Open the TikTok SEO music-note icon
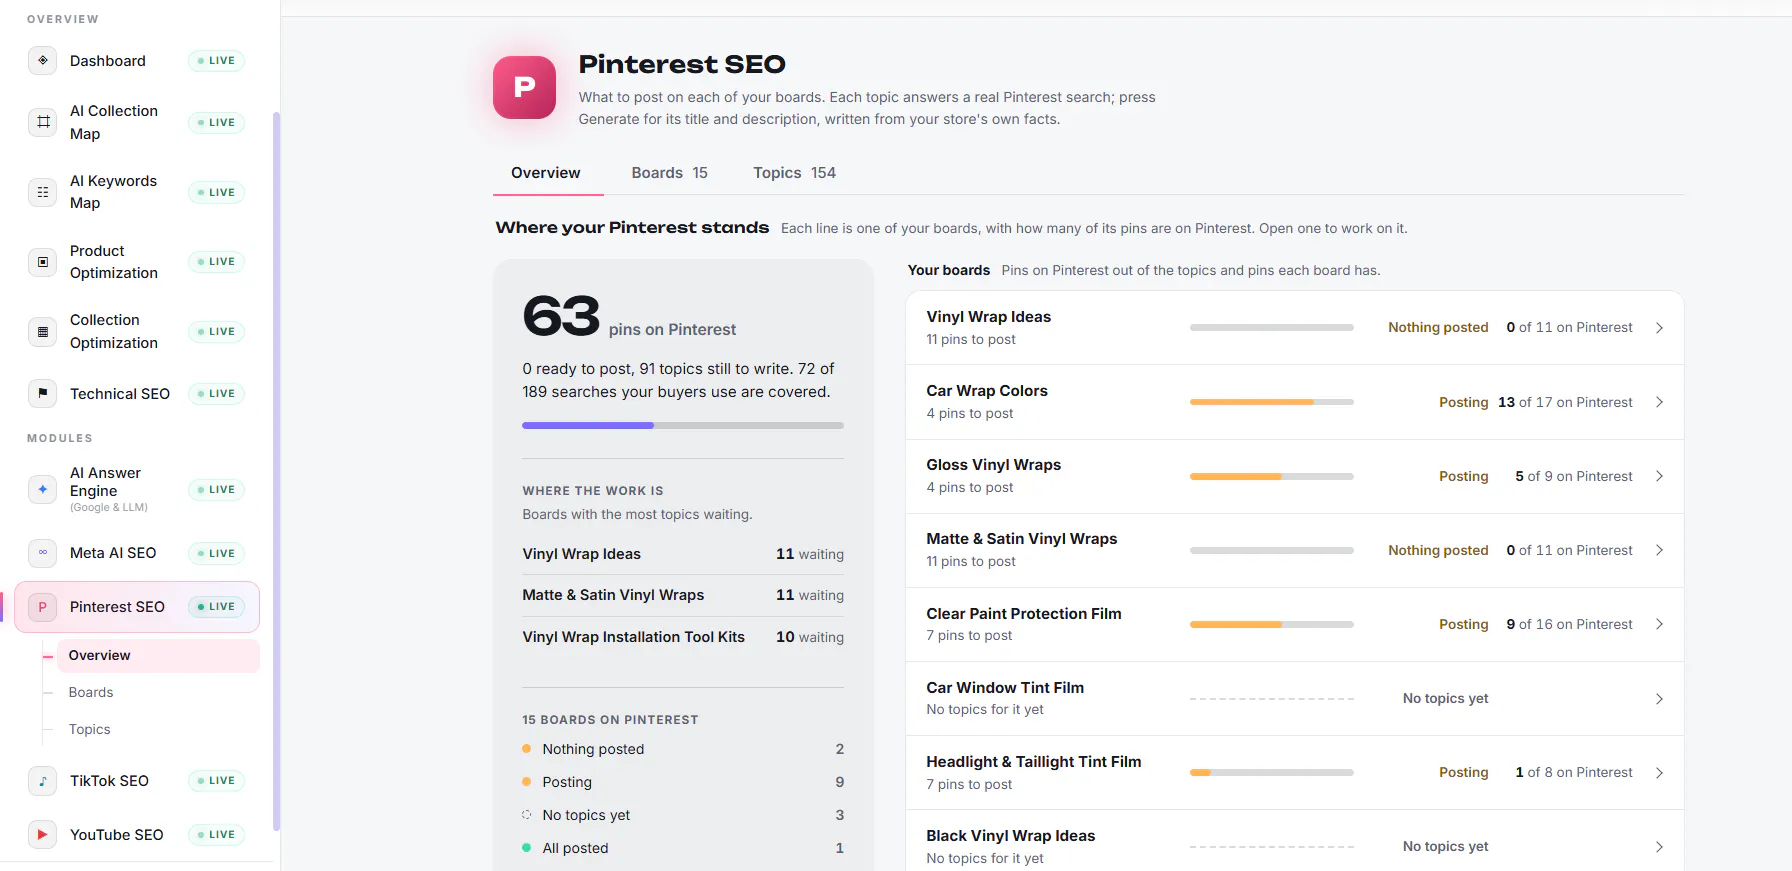Image resolution: width=1792 pixels, height=871 pixels. pyautogui.click(x=42, y=781)
